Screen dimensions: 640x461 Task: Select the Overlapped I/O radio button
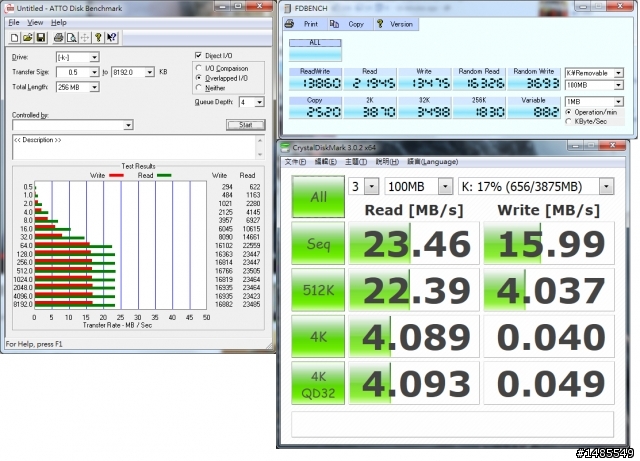(198, 78)
